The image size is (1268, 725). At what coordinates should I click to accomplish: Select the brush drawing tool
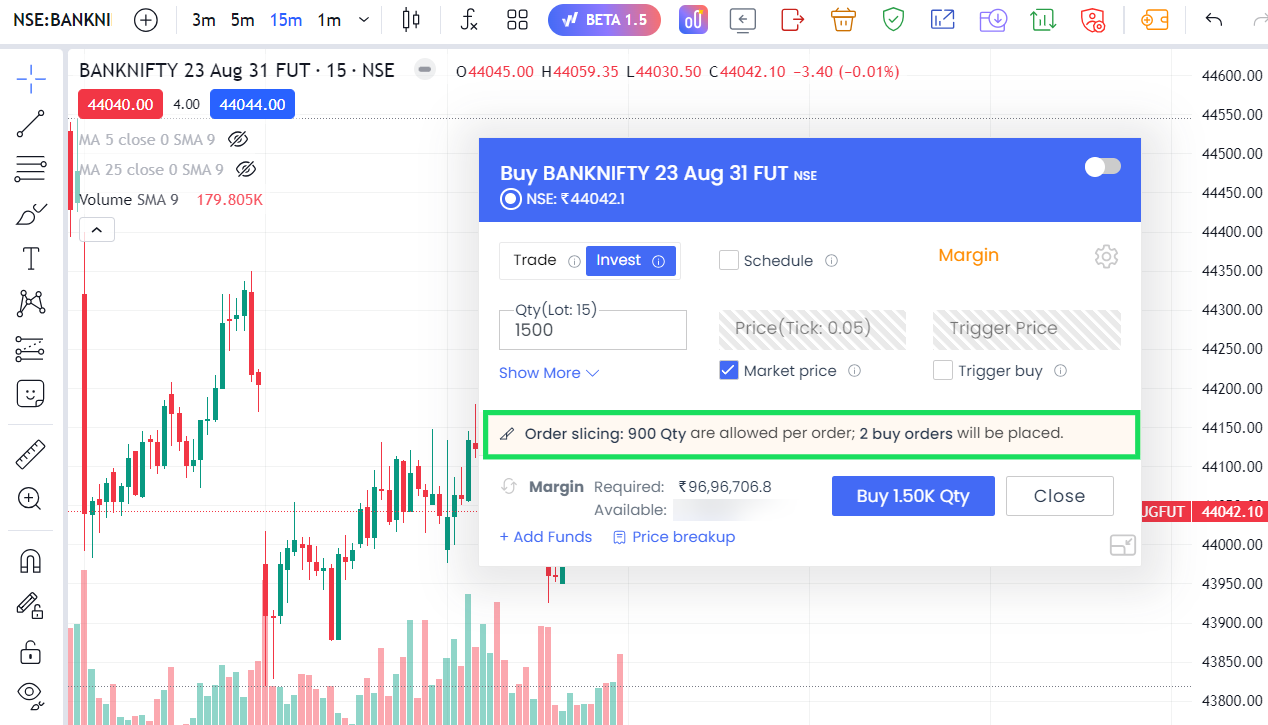coord(31,214)
